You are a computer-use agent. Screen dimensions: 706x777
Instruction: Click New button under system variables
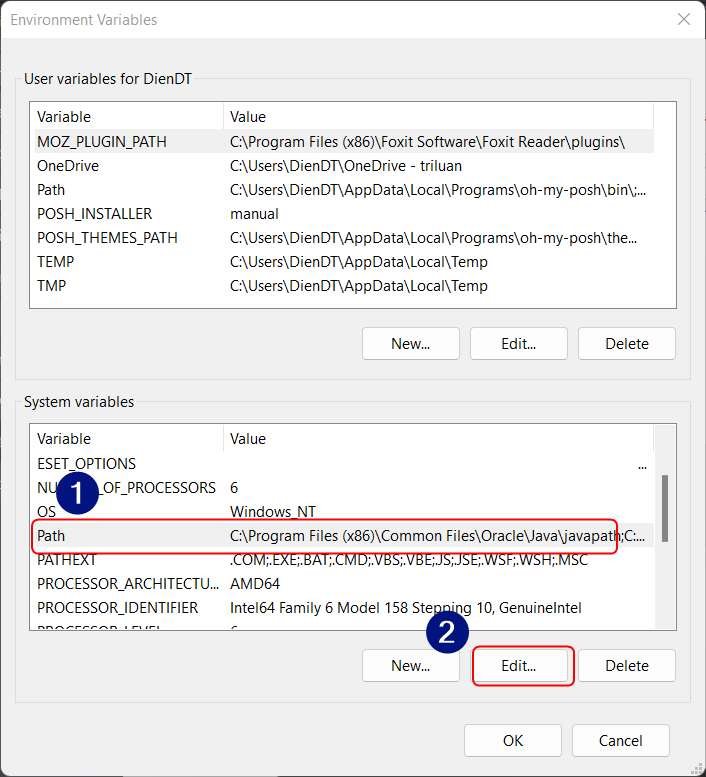[410, 666]
